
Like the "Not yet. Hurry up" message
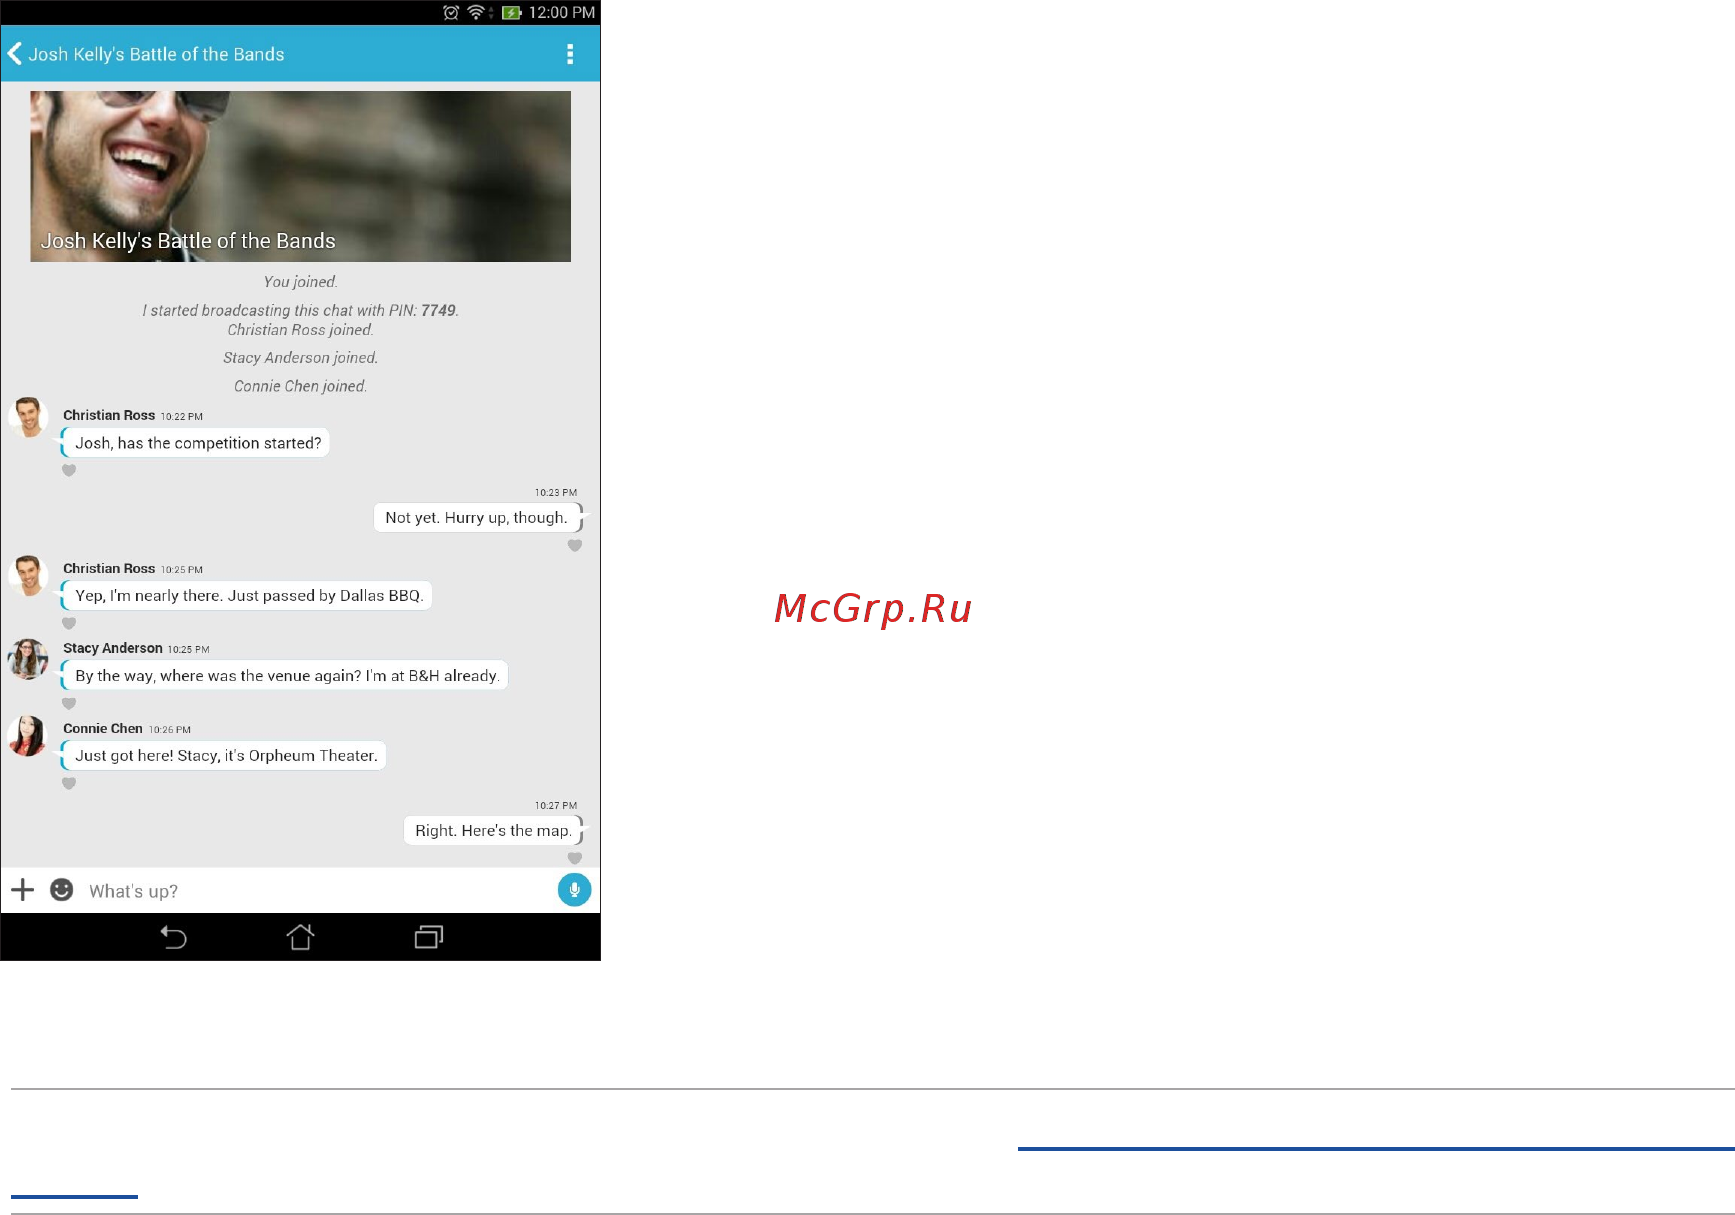pyautogui.click(x=575, y=545)
